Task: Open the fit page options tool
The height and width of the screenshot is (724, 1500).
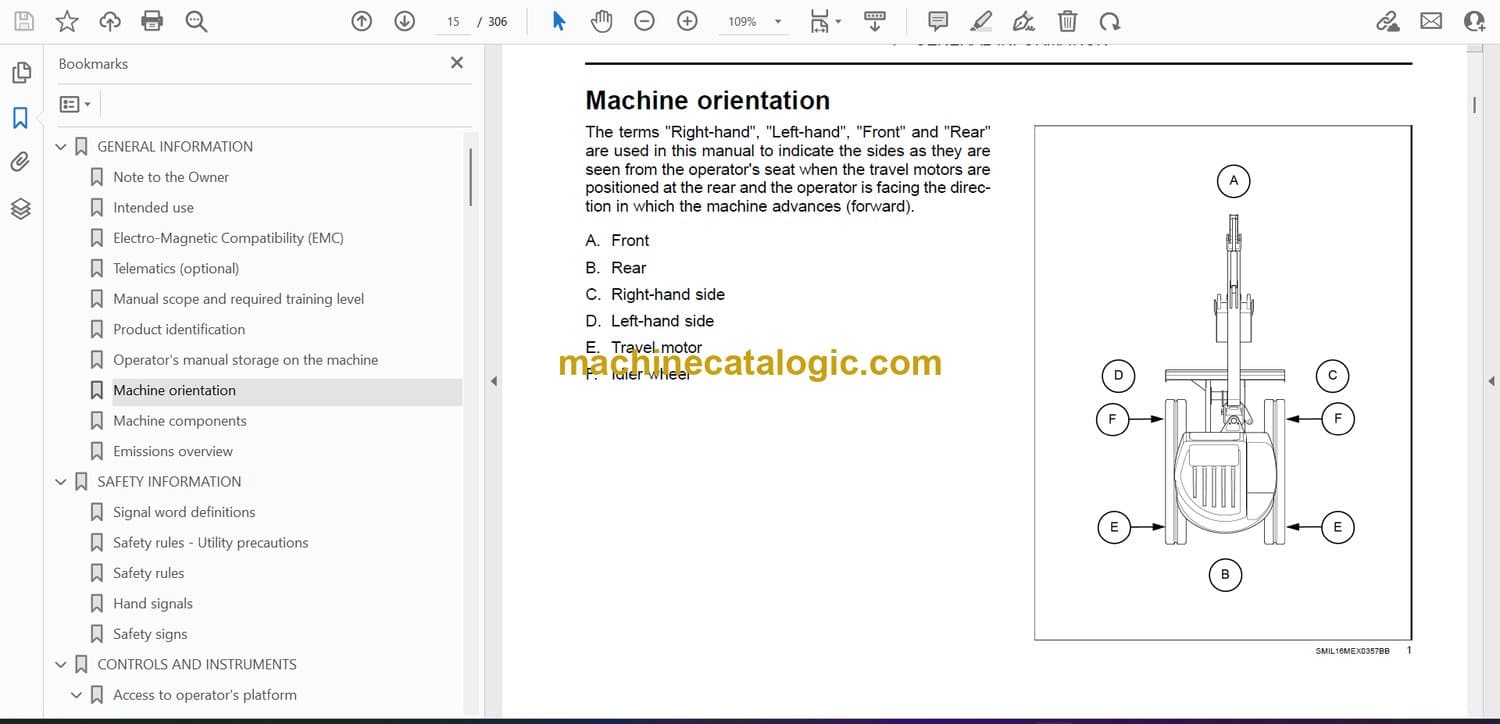Action: pos(825,21)
